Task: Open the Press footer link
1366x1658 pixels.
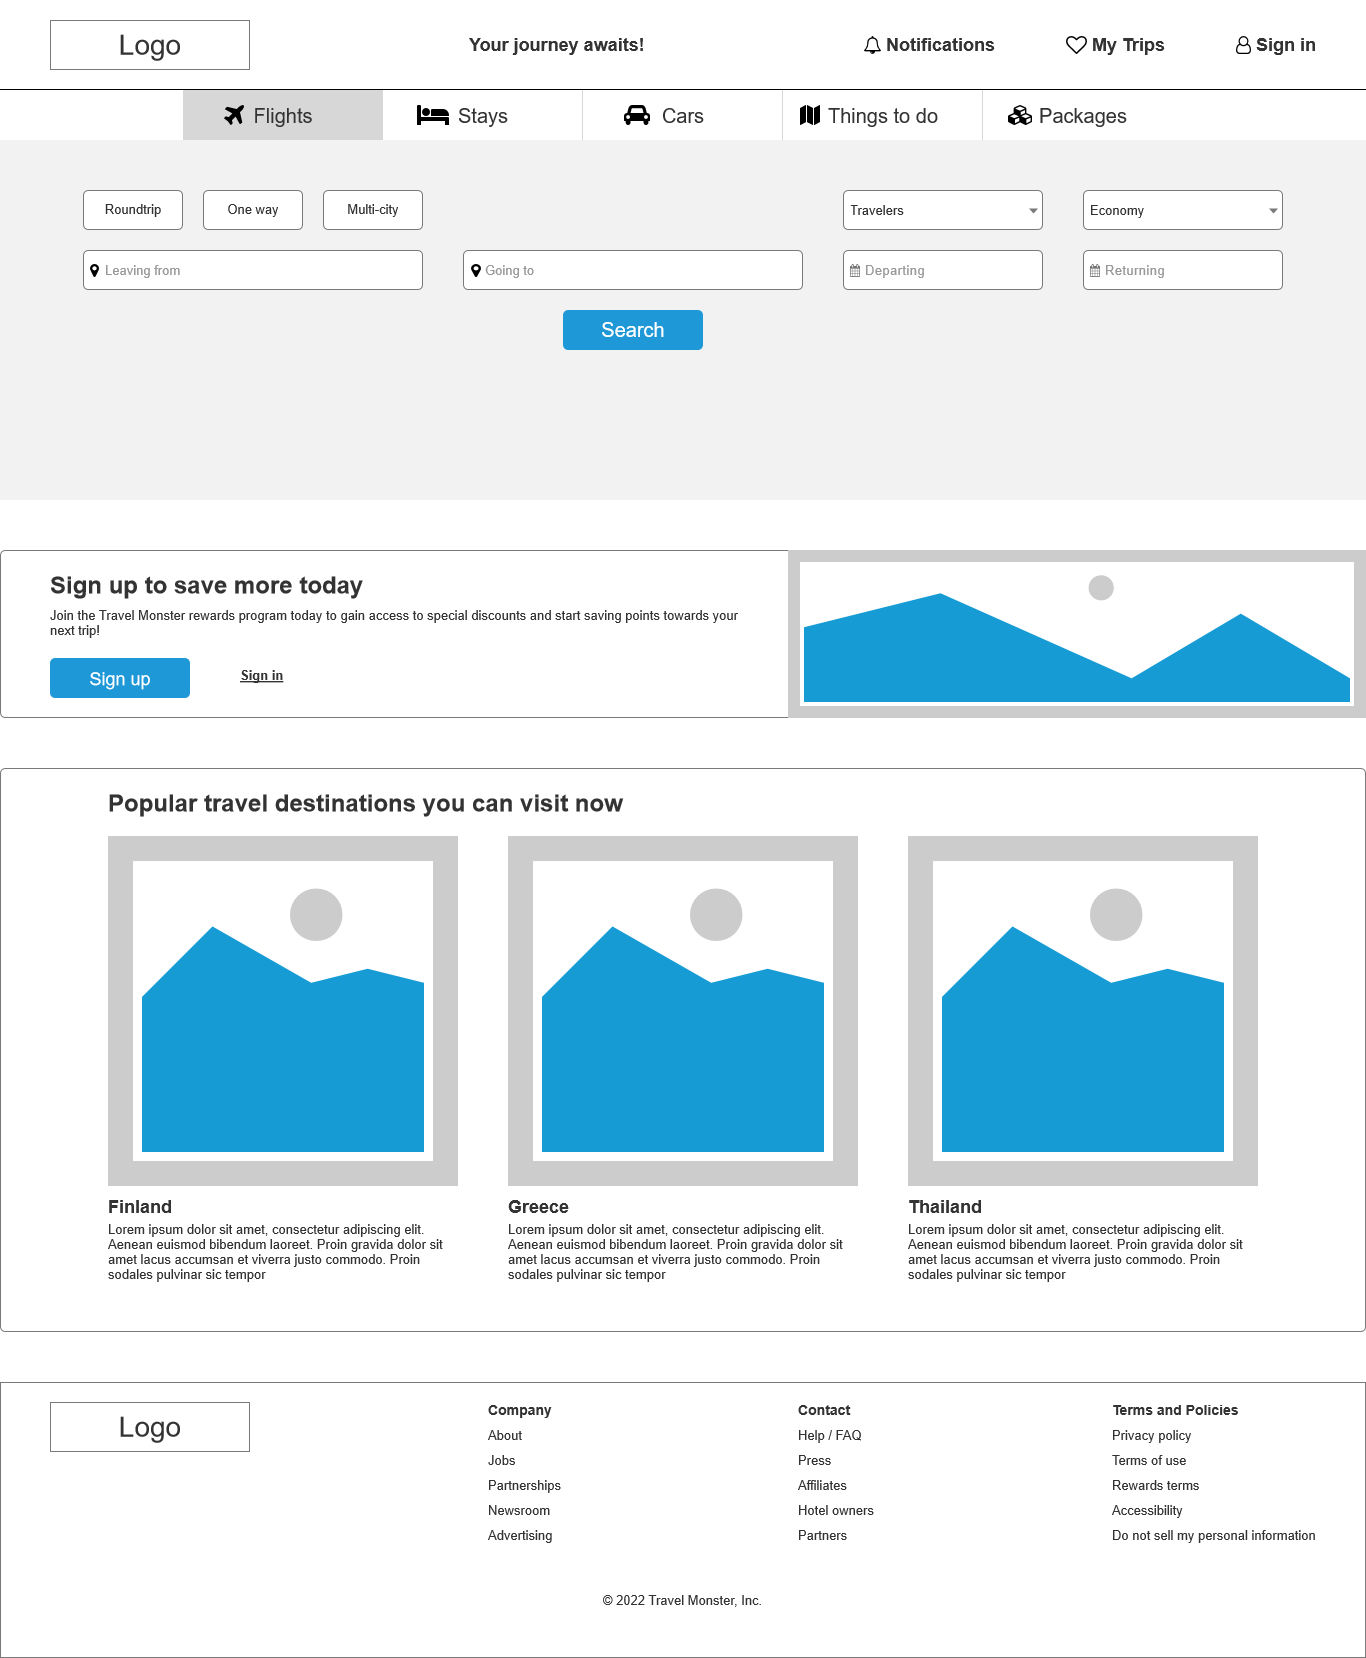Action: pos(815,1460)
